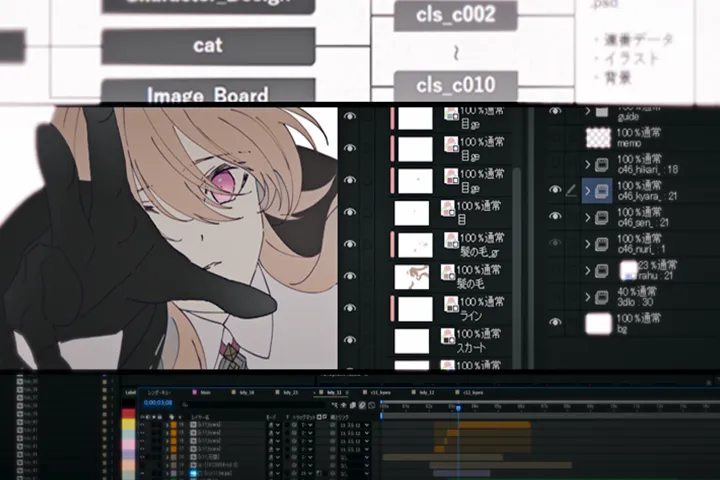Expand the 3dlo folder
The image size is (720, 480).
(588, 297)
